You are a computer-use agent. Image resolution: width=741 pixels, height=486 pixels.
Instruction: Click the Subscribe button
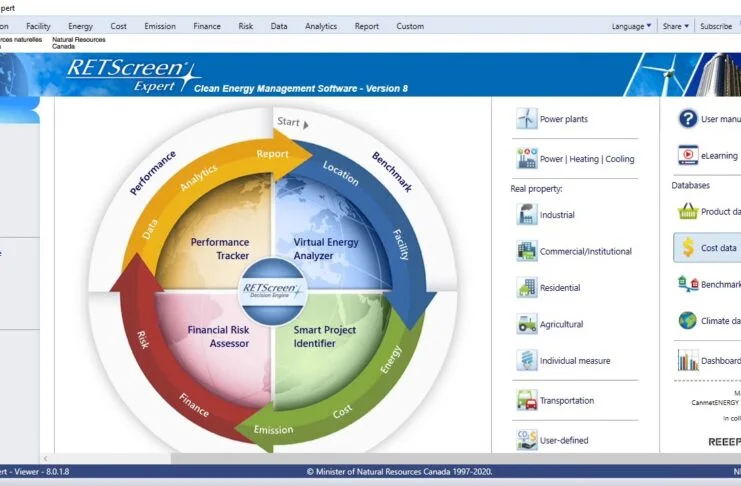[x=716, y=26]
